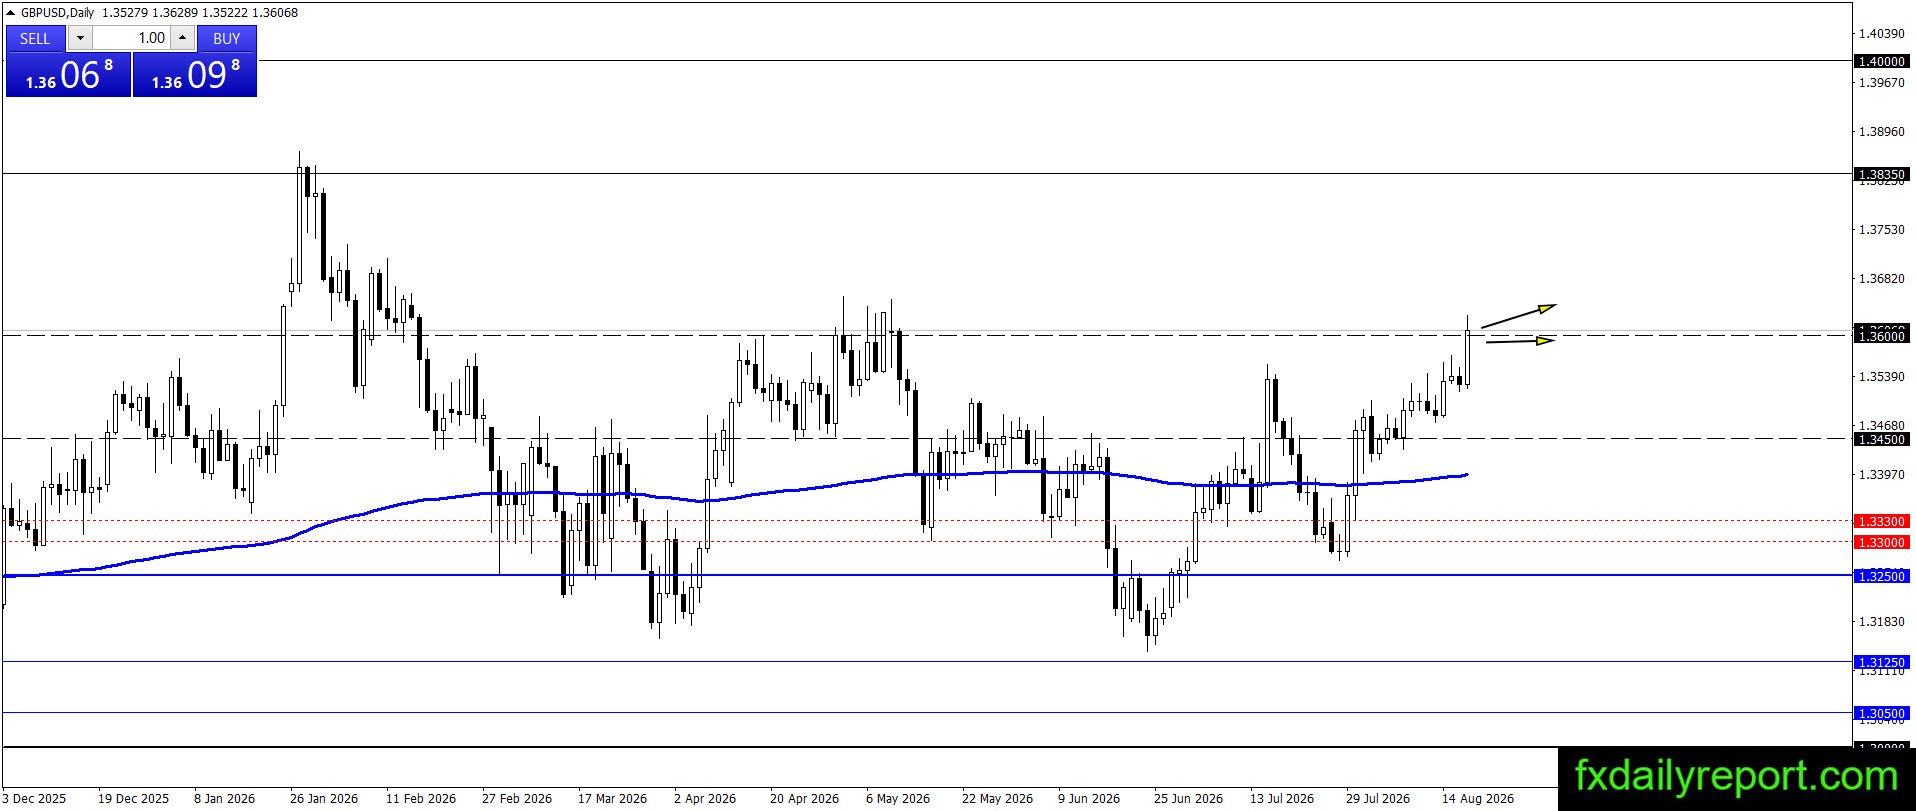Click the blue 1.32500 support label
The width and height of the screenshot is (1916, 811).
point(1881,576)
